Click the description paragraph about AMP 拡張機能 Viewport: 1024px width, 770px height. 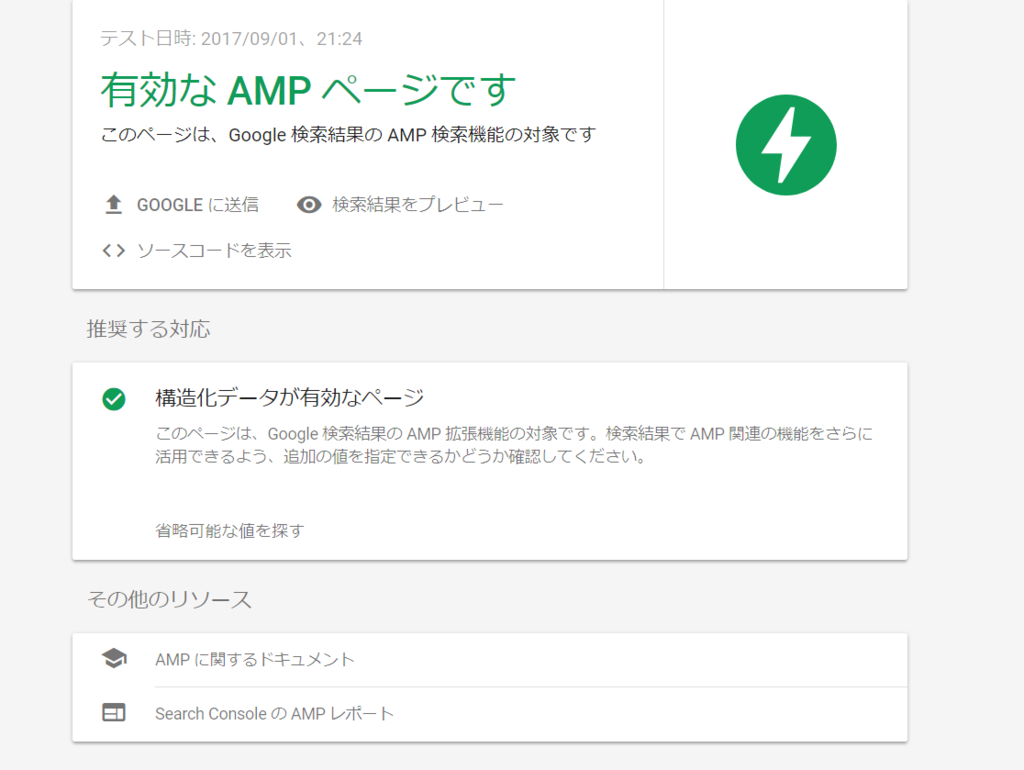[514, 445]
